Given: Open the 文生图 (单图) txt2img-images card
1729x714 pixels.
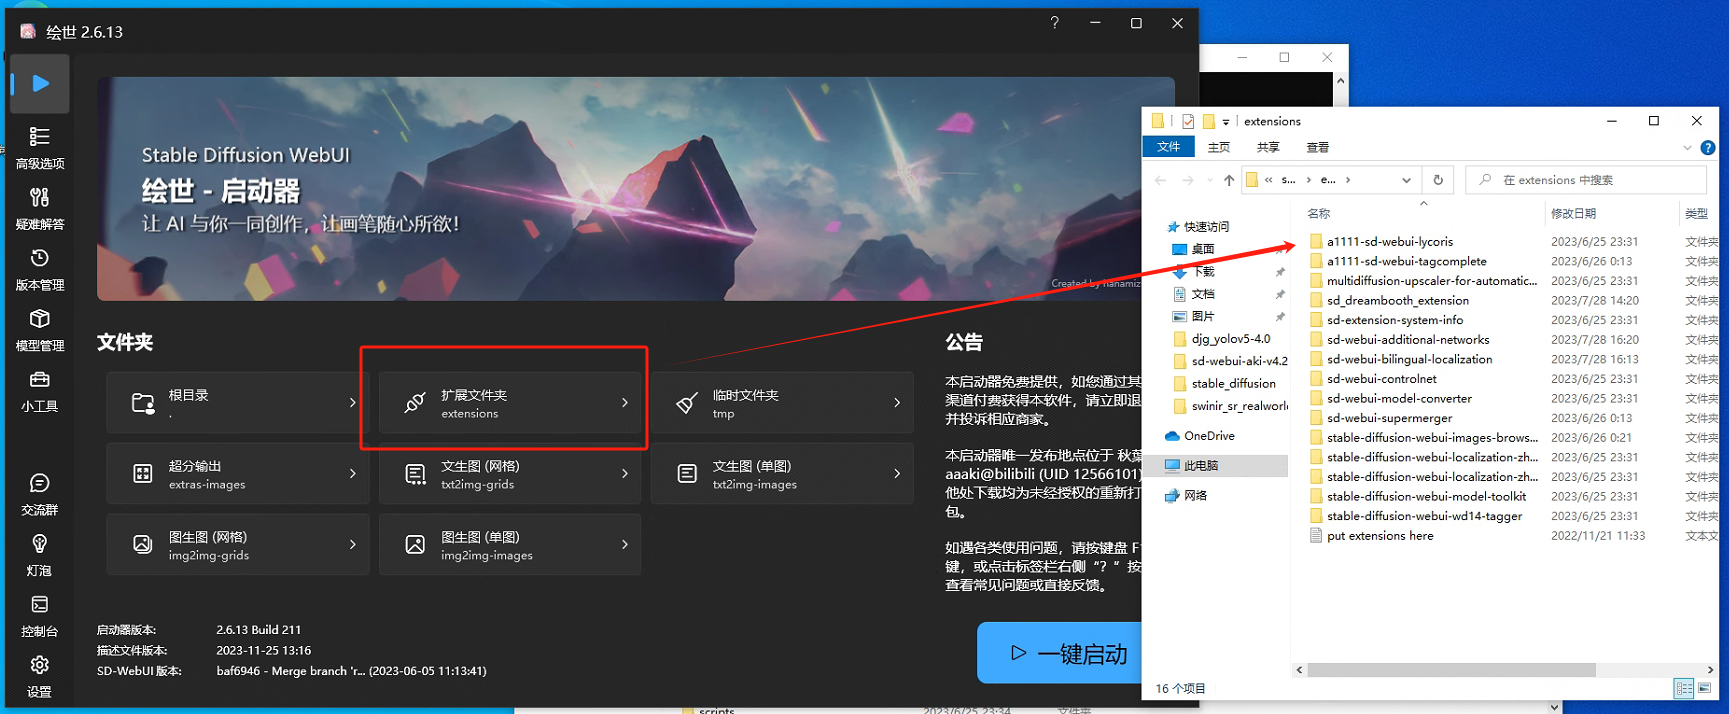Looking at the screenshot, I should point(782,474).
